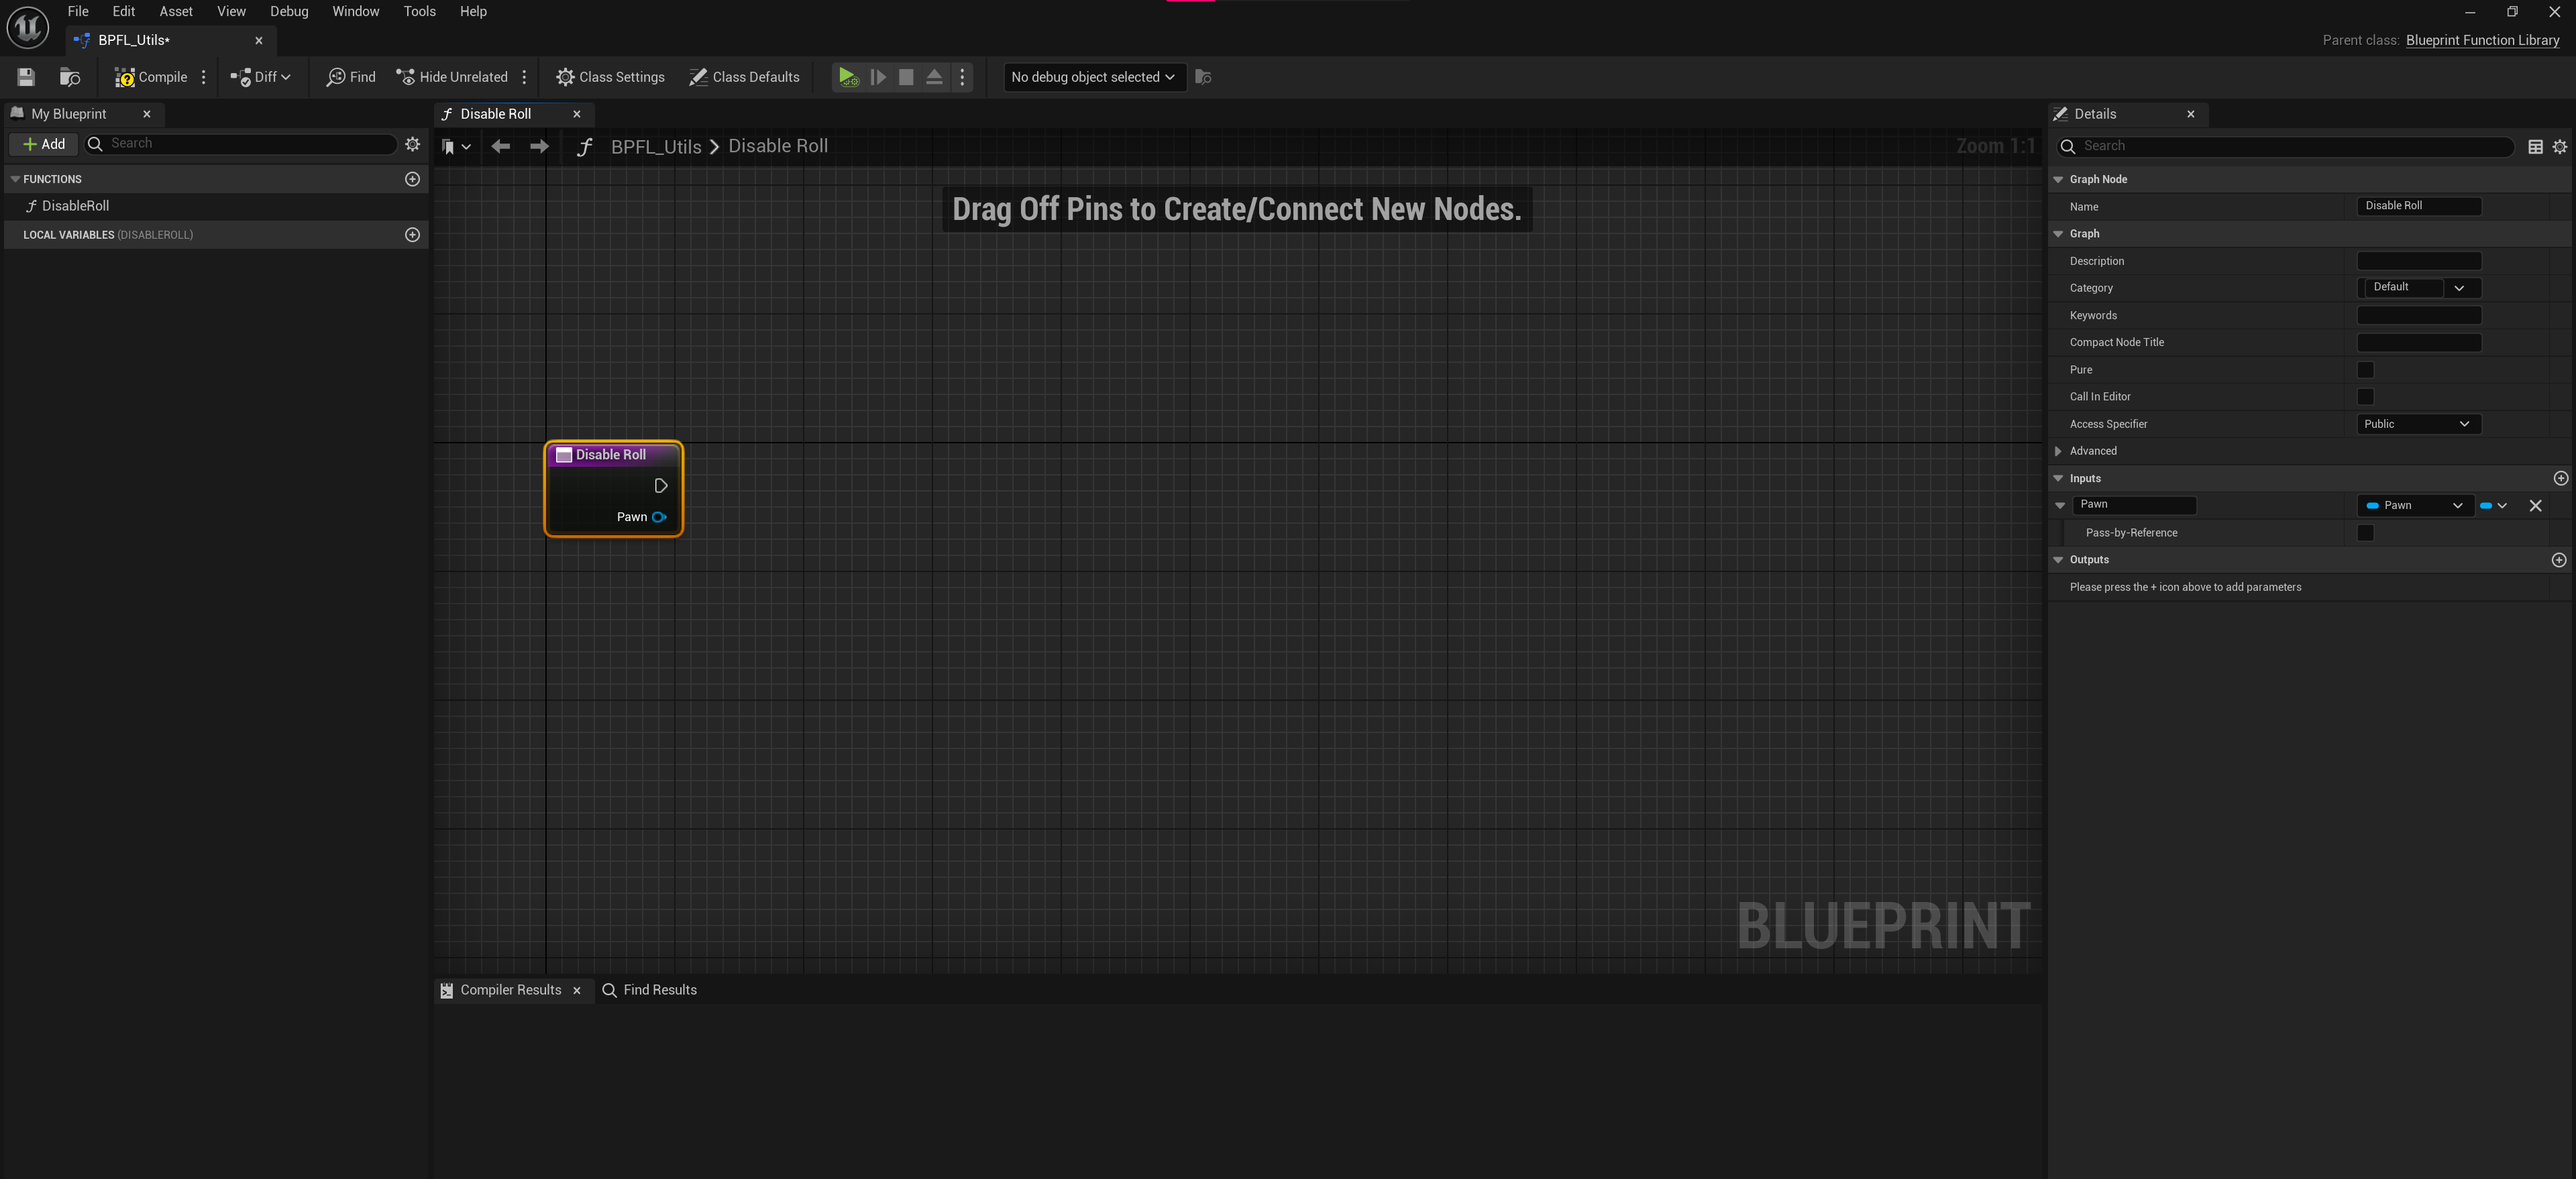
Task: Enable the Pure checkbox
Action: [x=2365, y=370]
